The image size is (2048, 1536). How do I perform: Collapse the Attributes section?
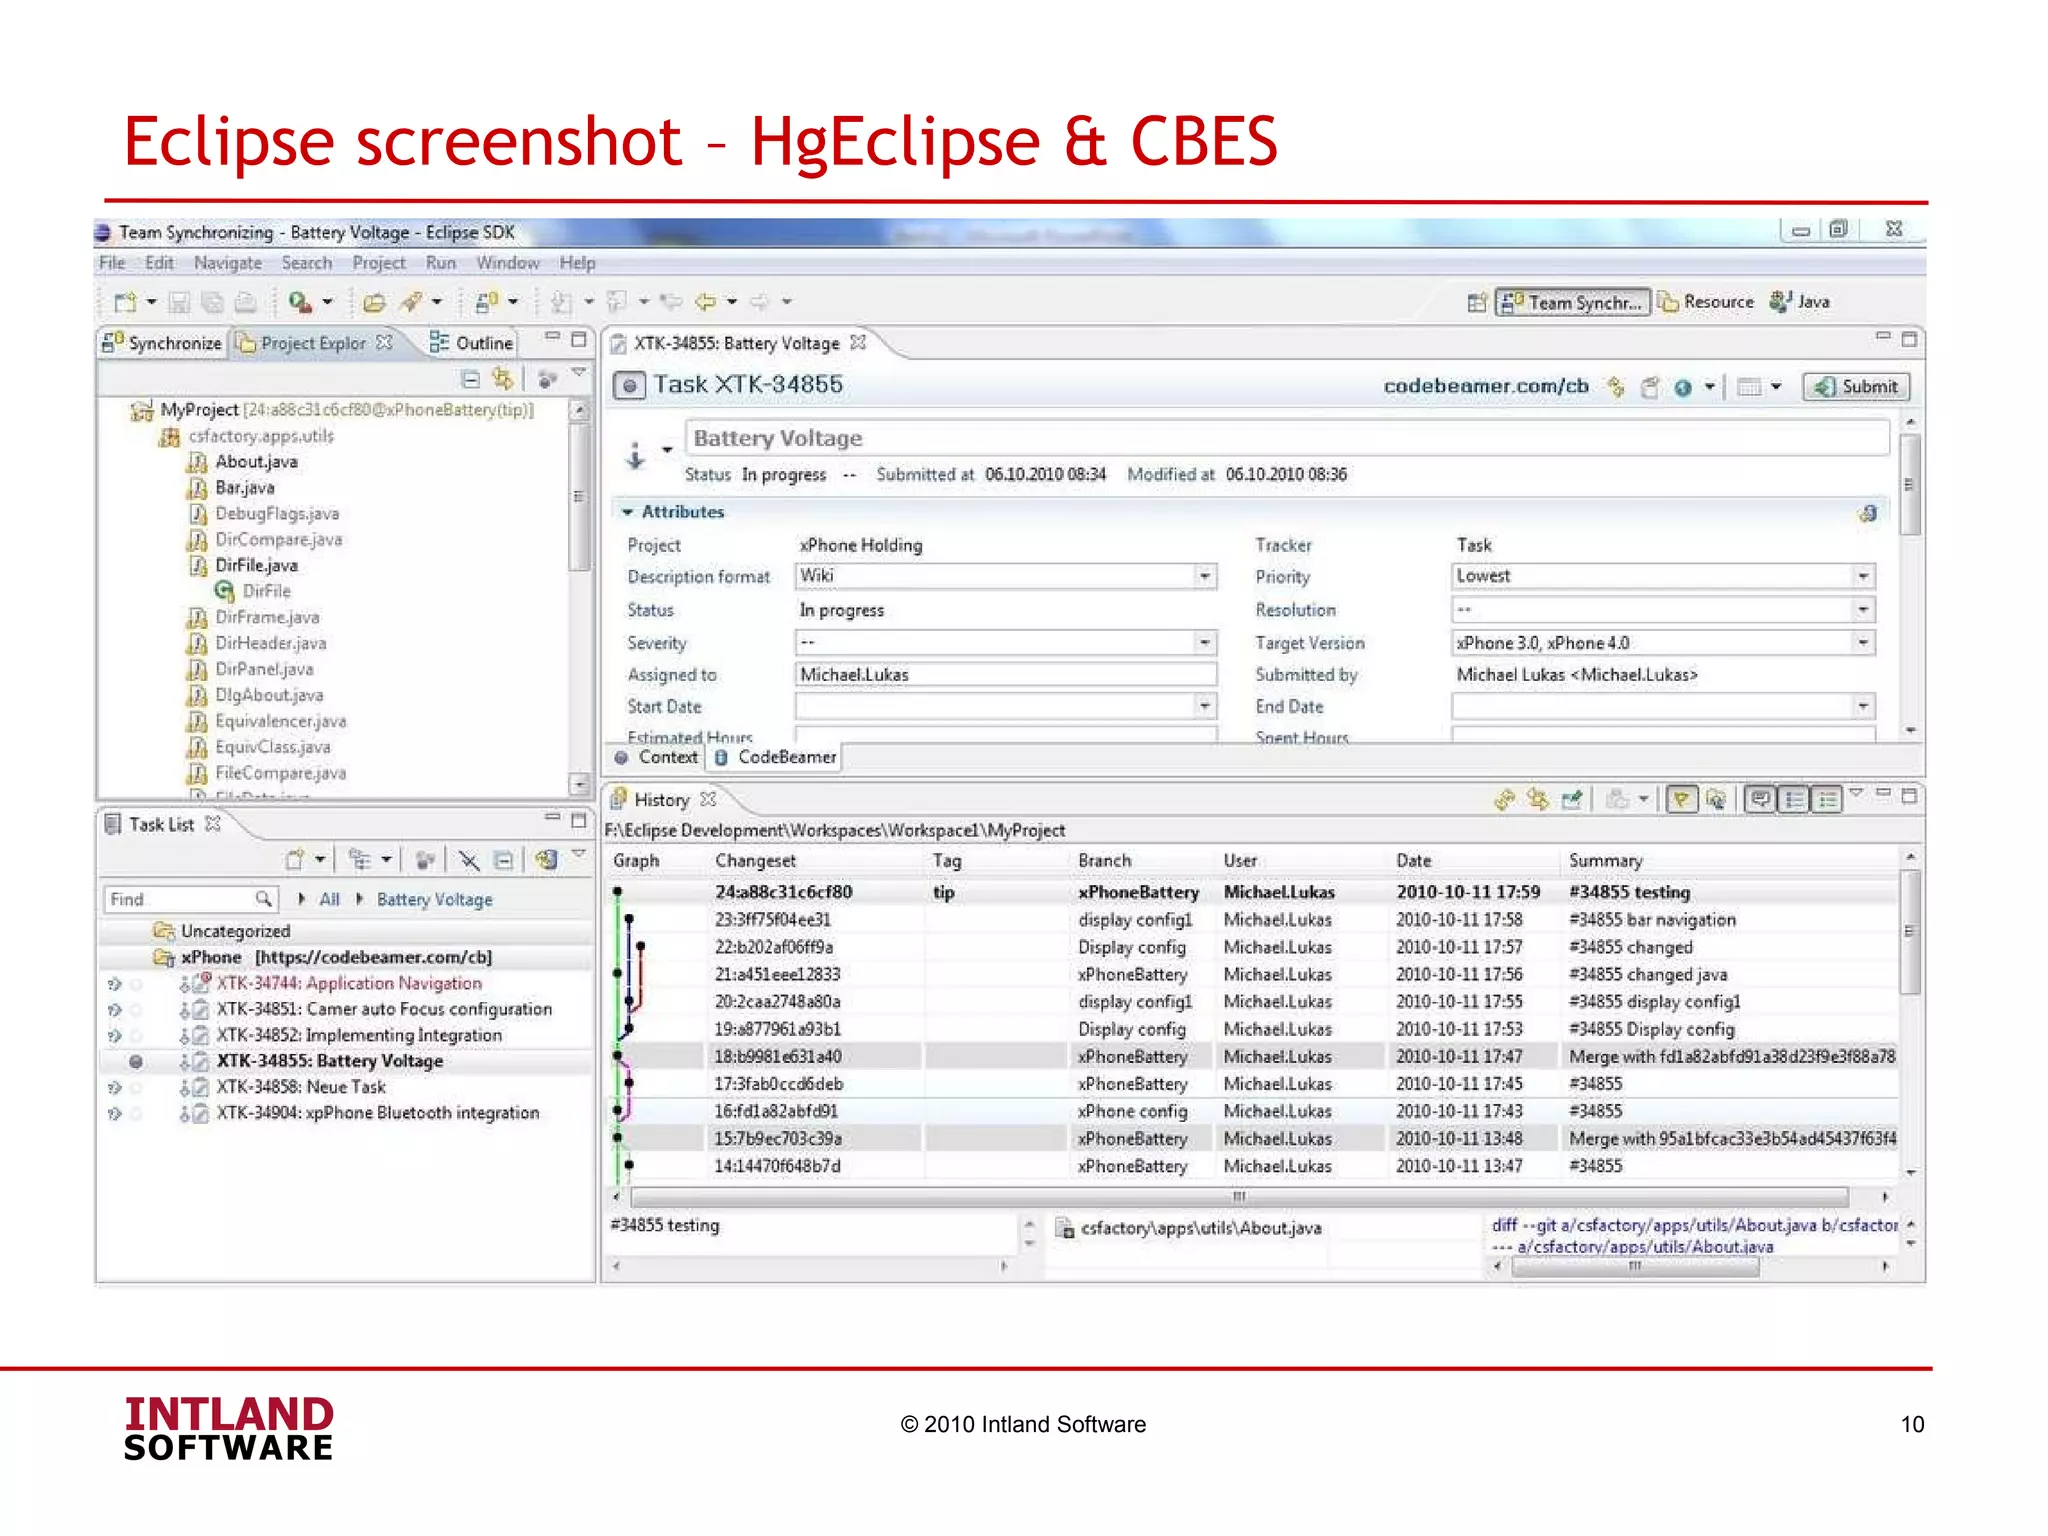click(x=628, y=512)
